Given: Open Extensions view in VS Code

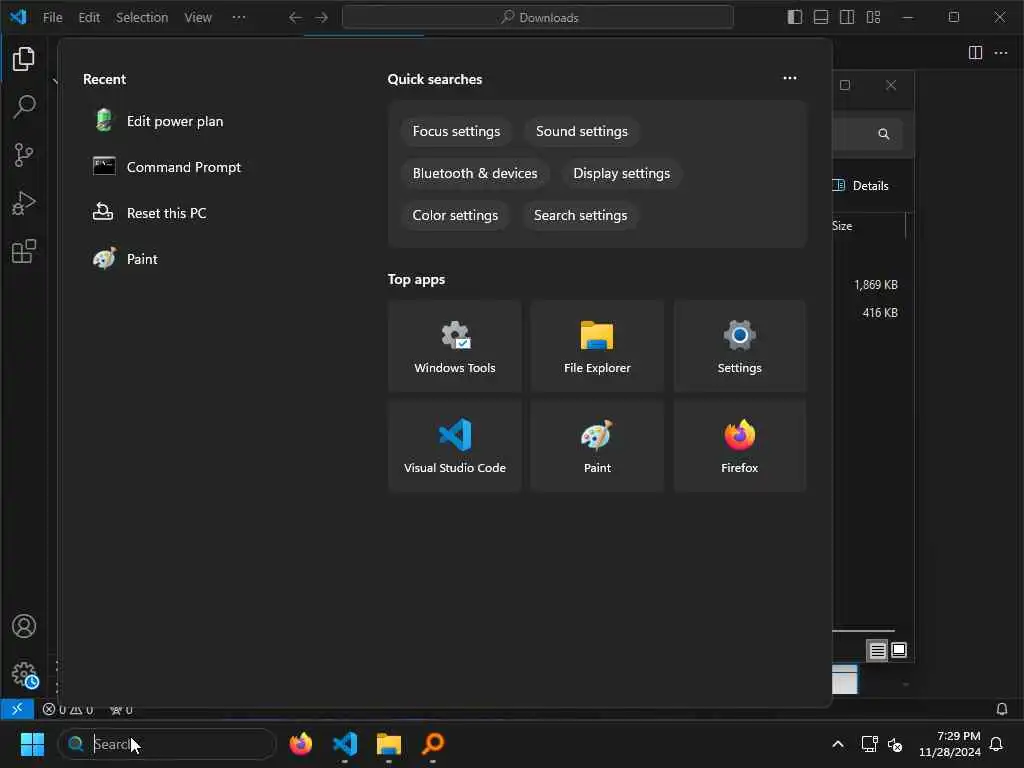Looking at the screenshot, I should pos(24,251).
